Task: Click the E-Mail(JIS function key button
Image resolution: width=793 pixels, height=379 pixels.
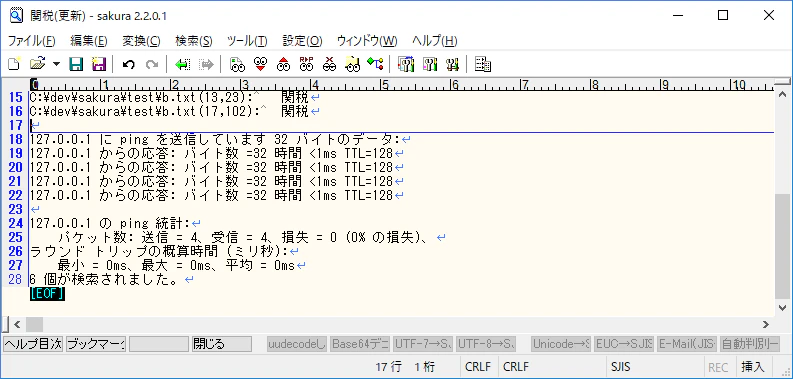Action: pos(687,344)
